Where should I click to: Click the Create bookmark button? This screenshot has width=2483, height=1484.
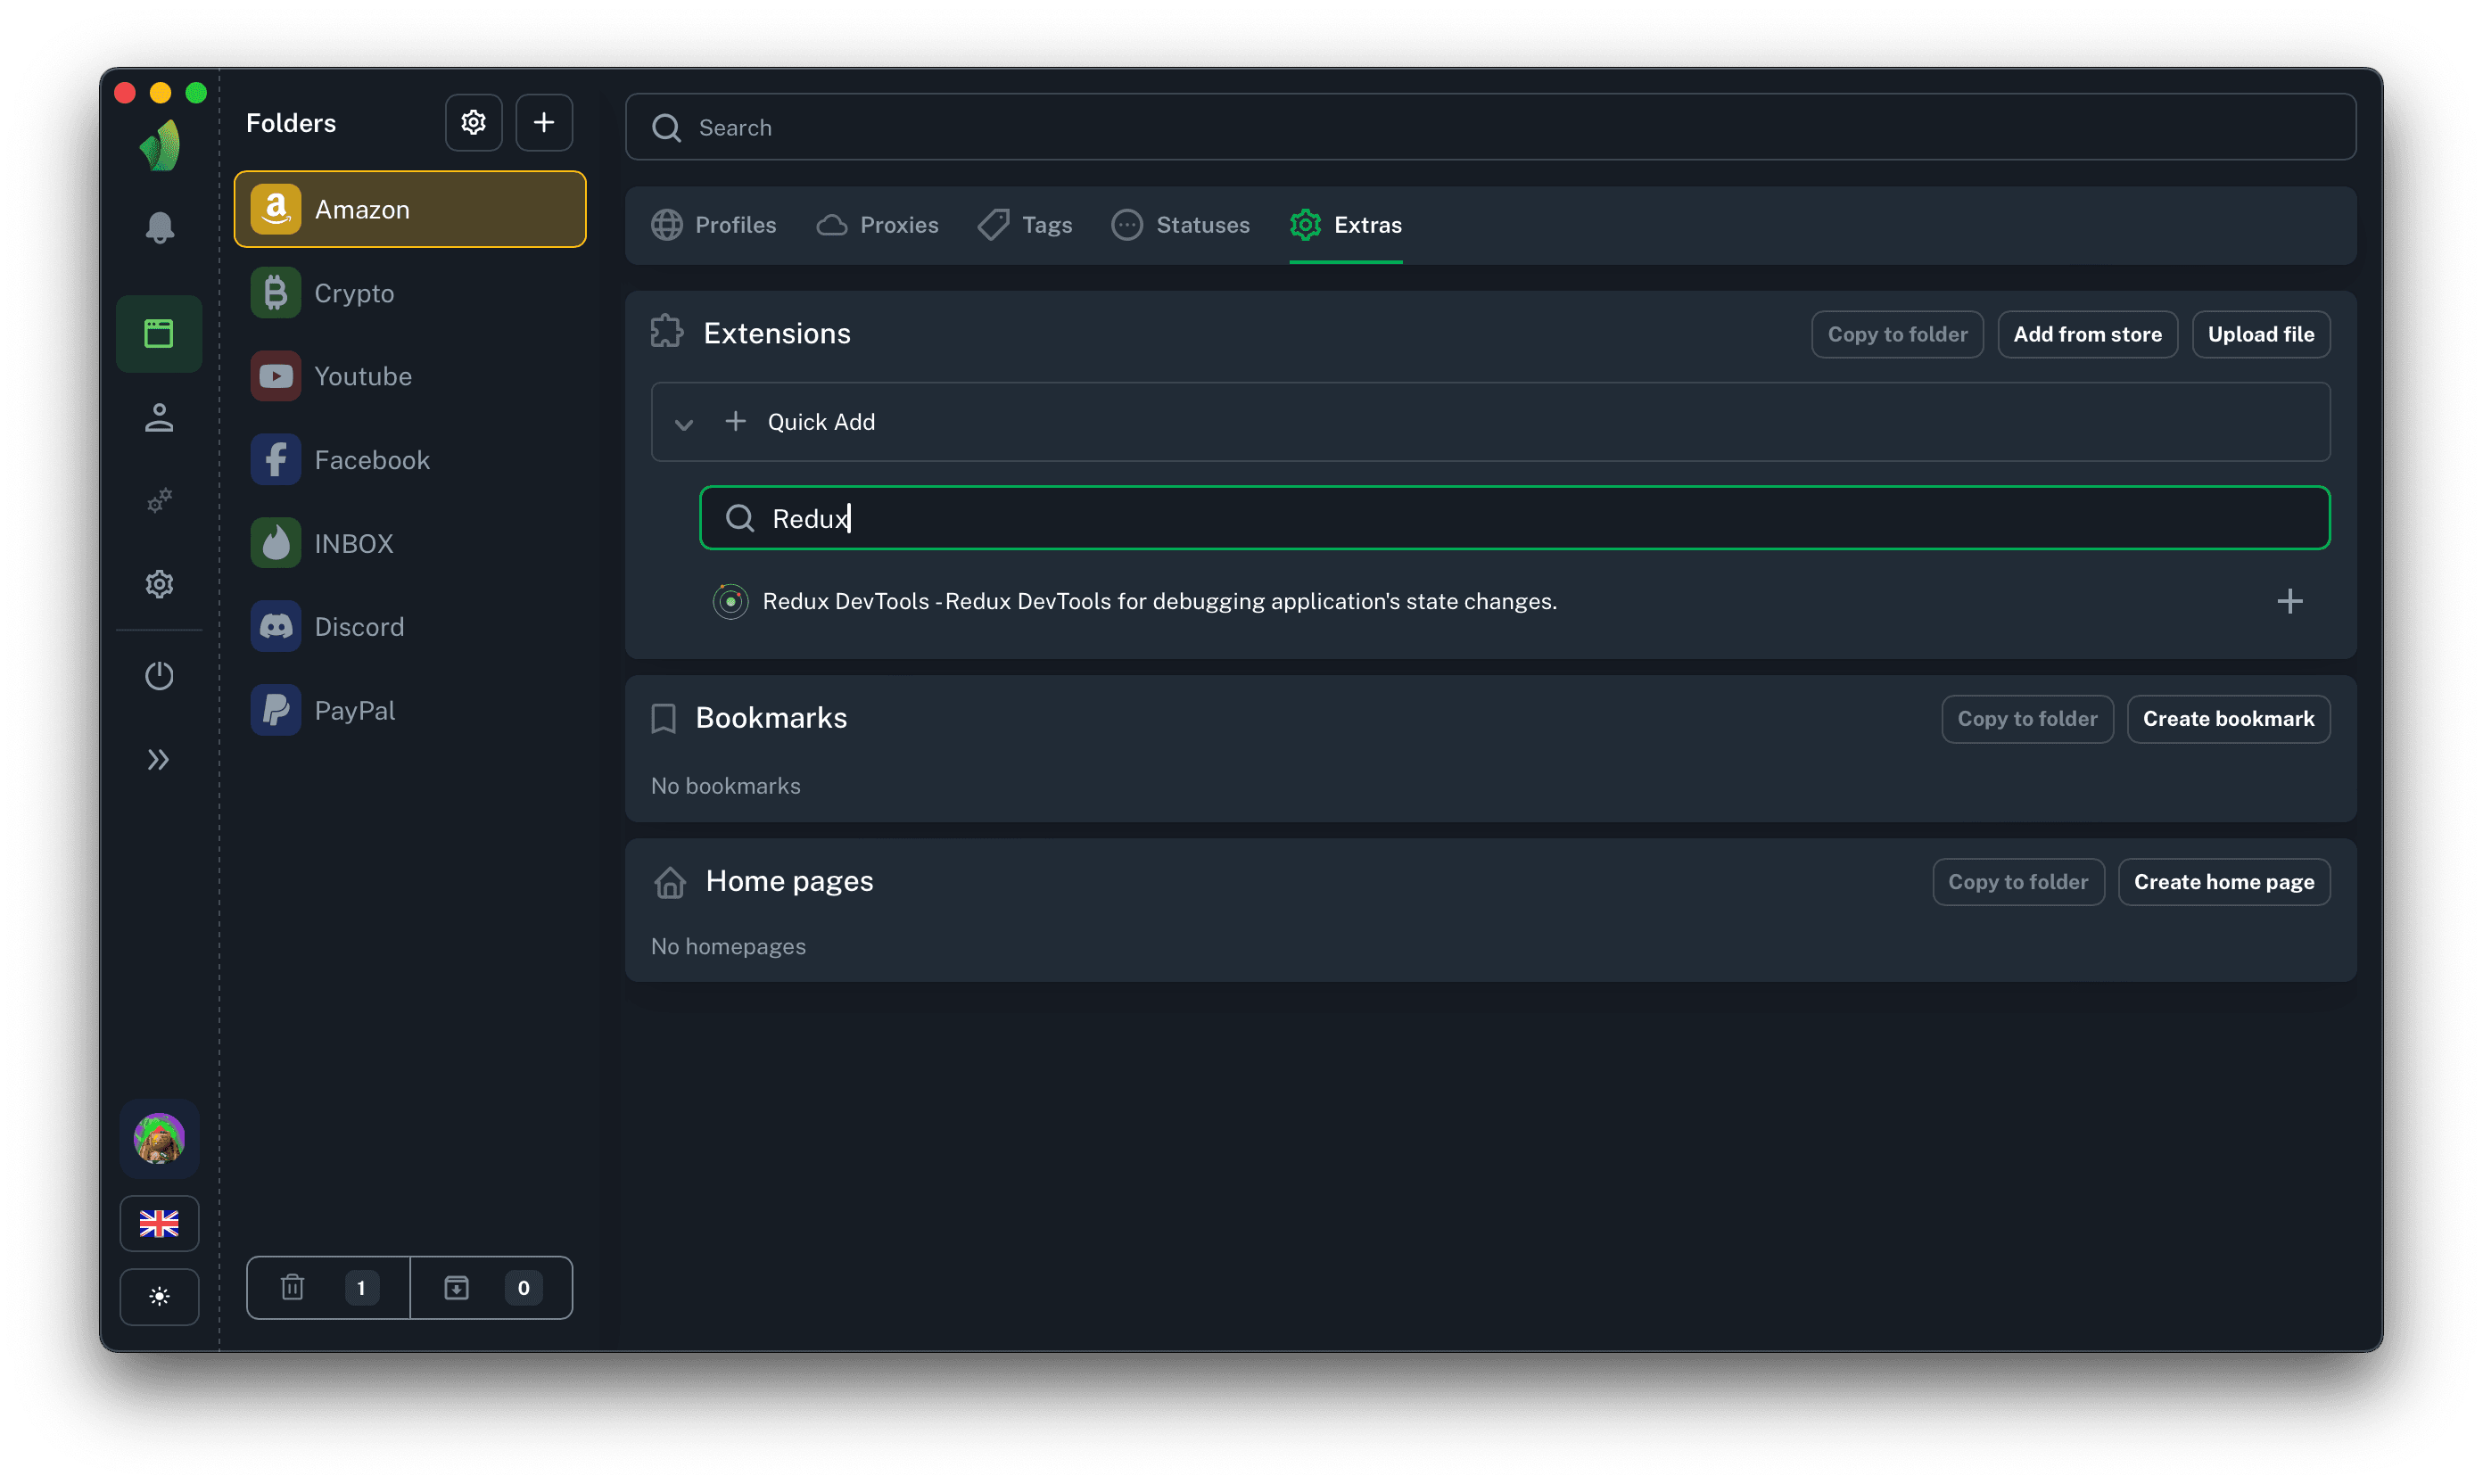pyautogui.click(x=2228, y=719)
